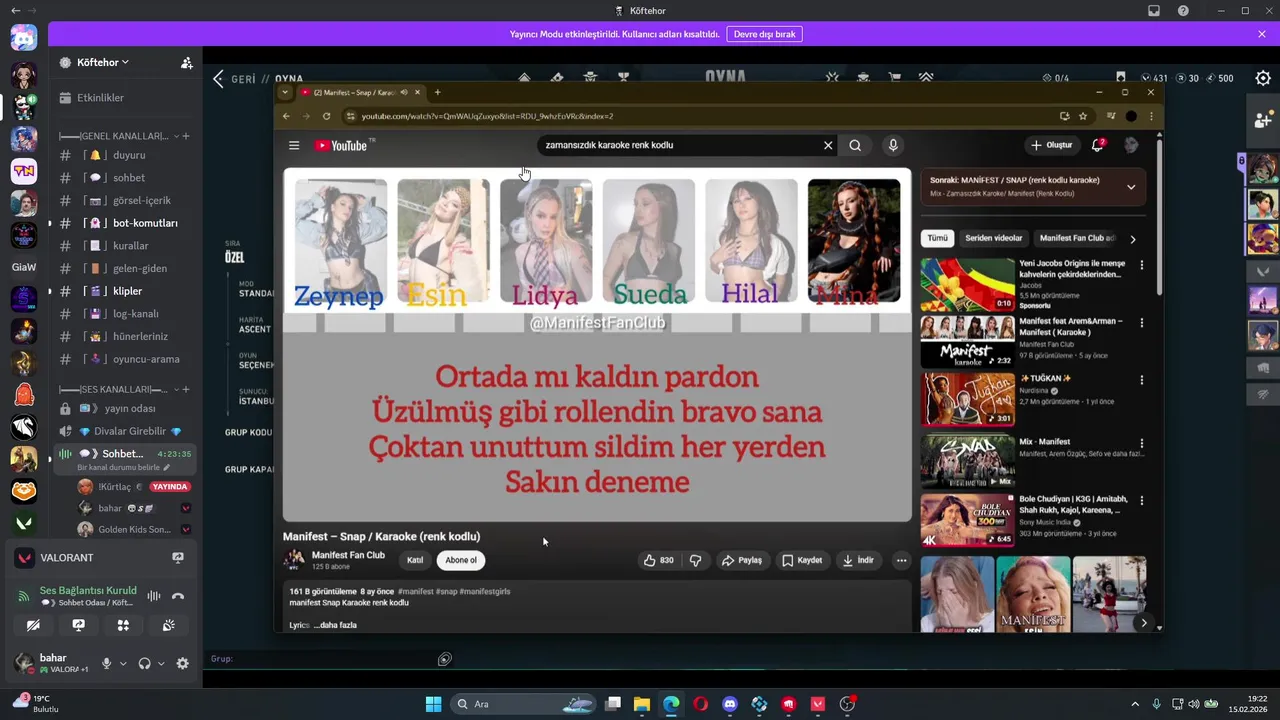Viewport: 1280px width, 720px height.
Task: Select the Tümü filter chip
Action: tap(937, 238)
